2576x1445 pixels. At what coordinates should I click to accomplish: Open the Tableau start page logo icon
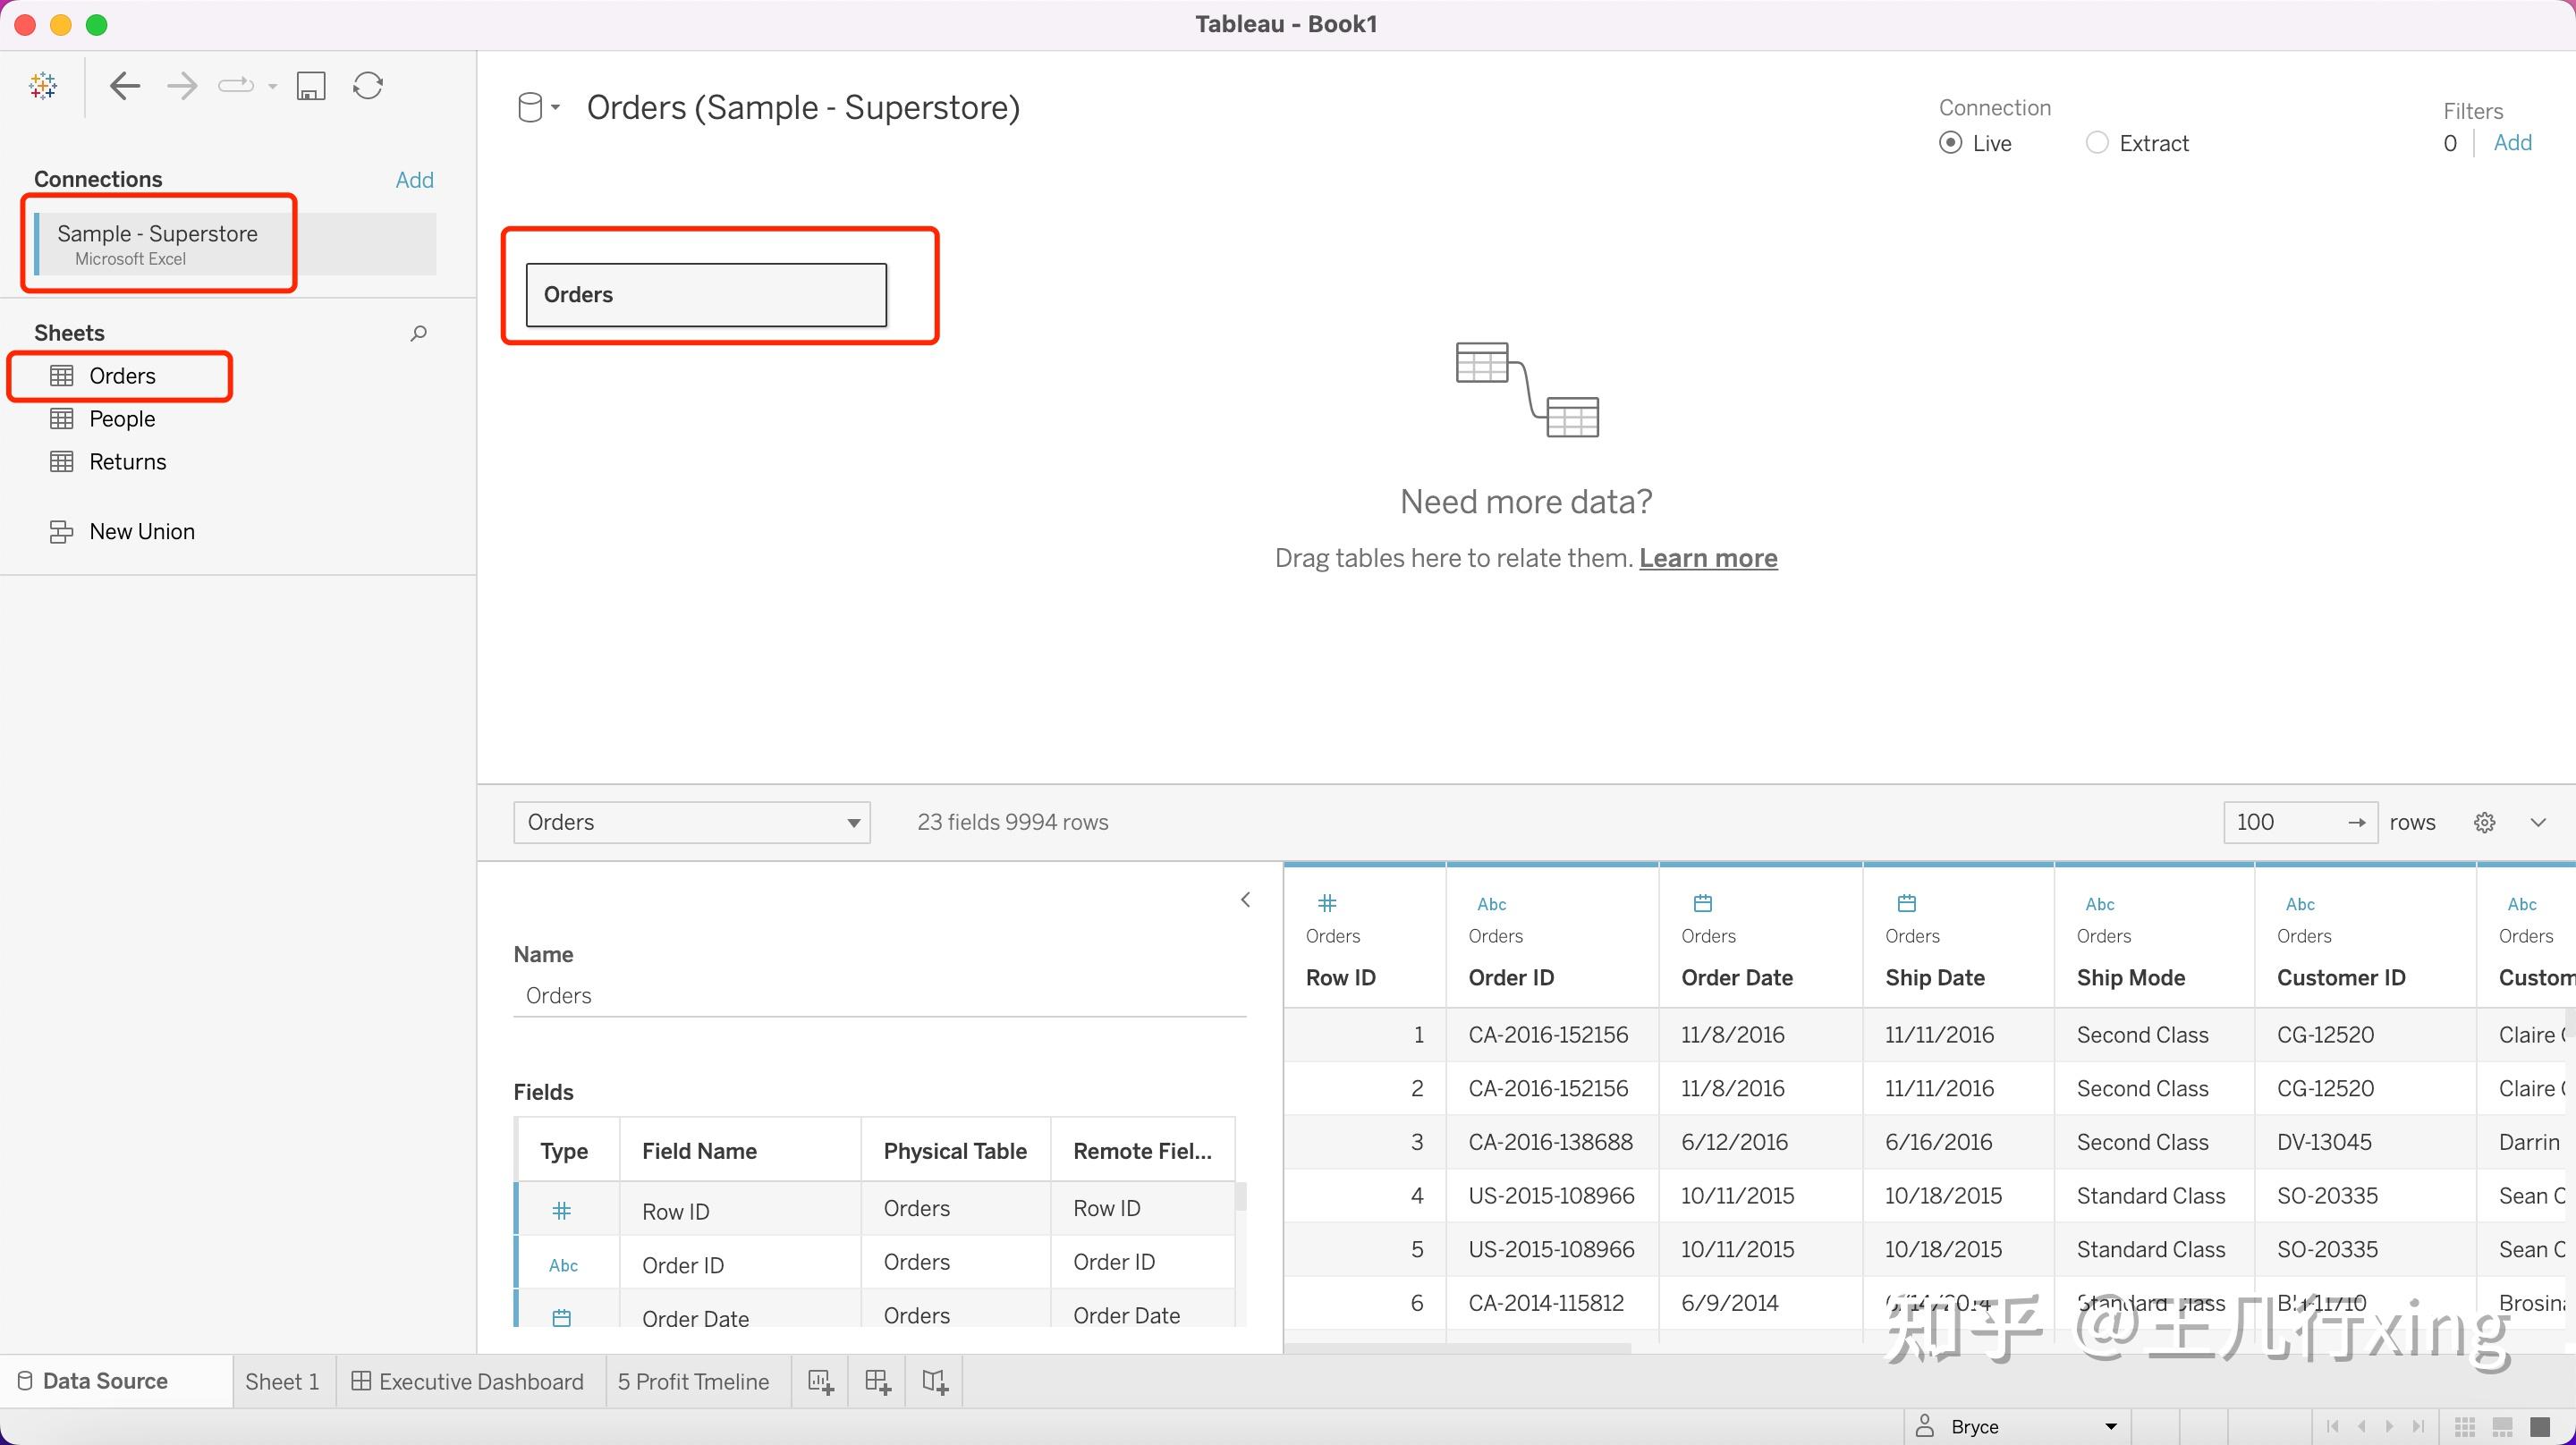coord(43,86)
